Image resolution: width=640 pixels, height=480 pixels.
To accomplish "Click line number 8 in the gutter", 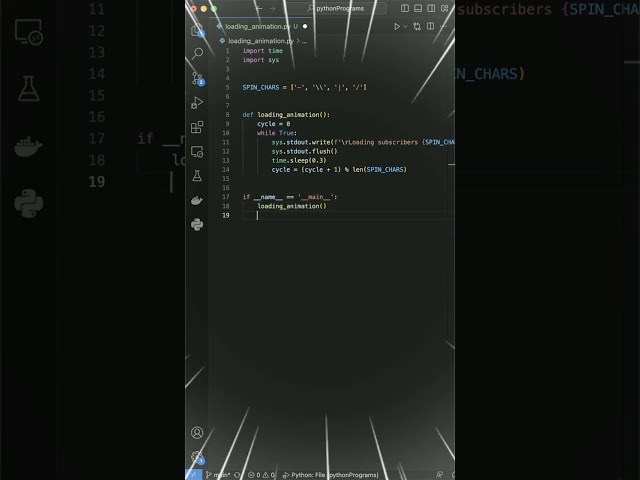I will click(x=227, y=115).
